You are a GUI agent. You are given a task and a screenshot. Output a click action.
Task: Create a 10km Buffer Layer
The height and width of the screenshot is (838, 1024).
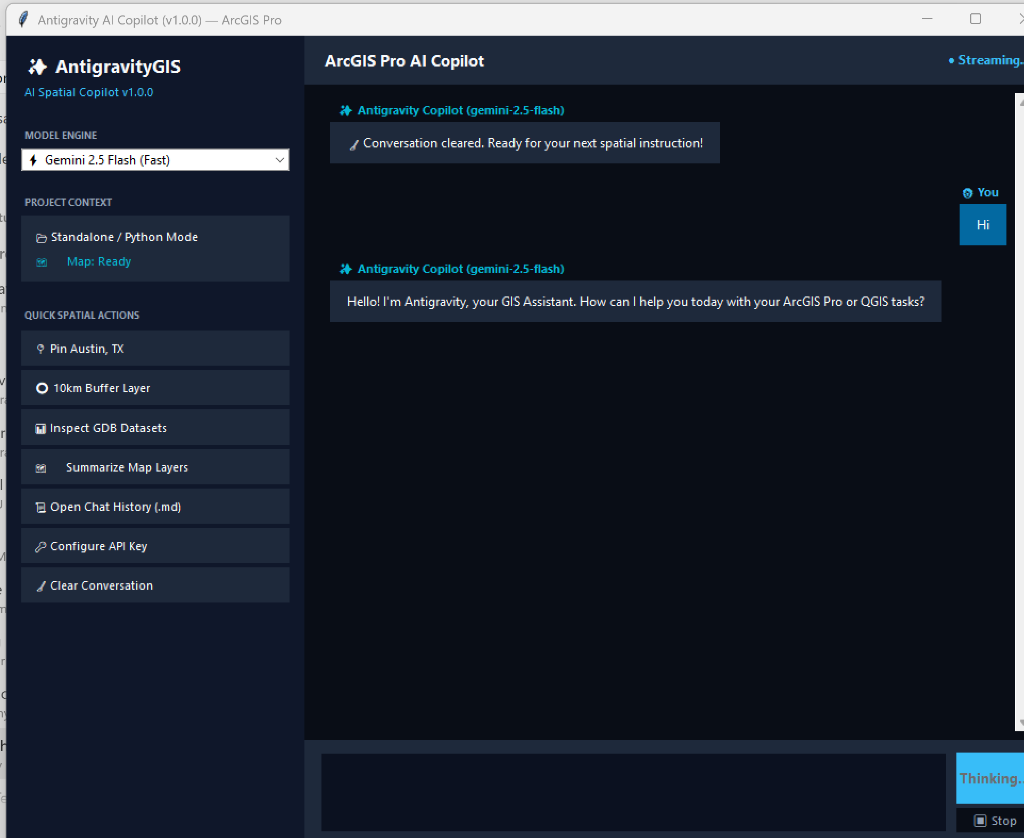coord(155,388)
